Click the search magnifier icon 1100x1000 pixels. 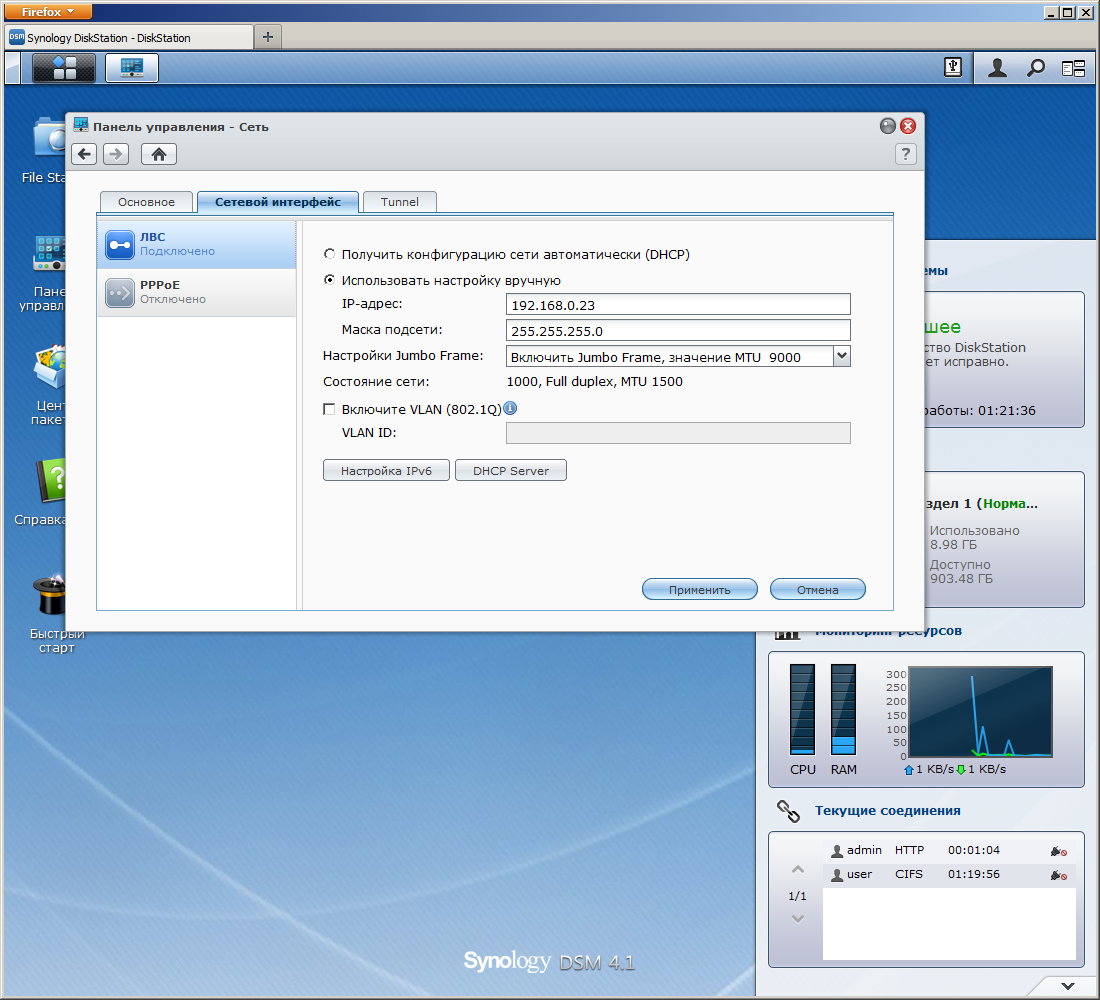[x=1035, y=68]
